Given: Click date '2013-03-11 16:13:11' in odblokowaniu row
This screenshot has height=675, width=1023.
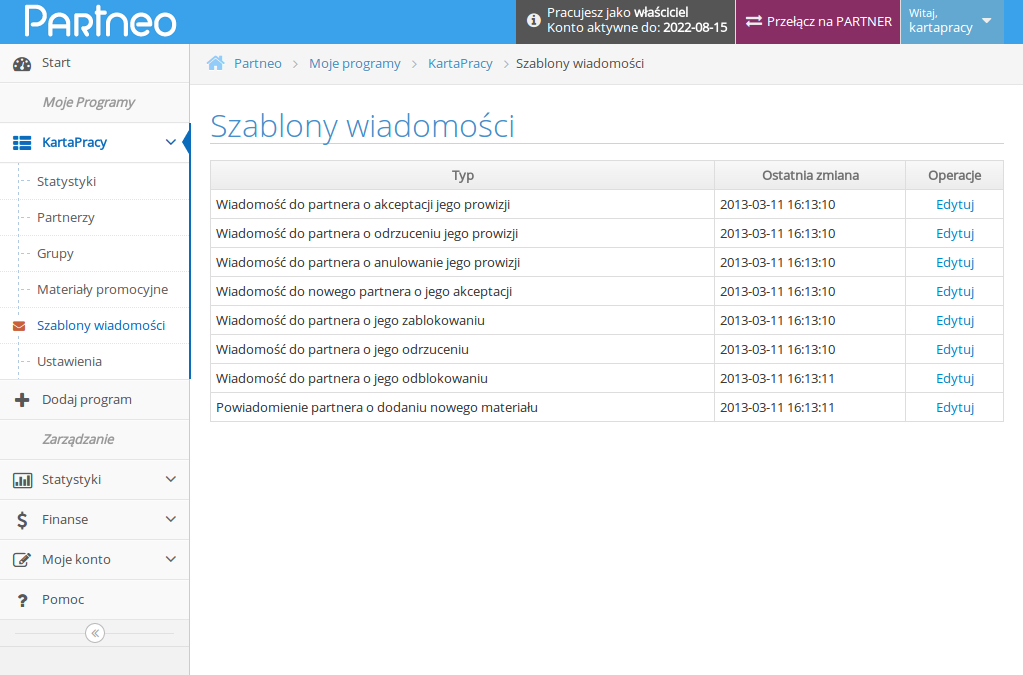Looking at the screenshot, I should tap(778, 378).
